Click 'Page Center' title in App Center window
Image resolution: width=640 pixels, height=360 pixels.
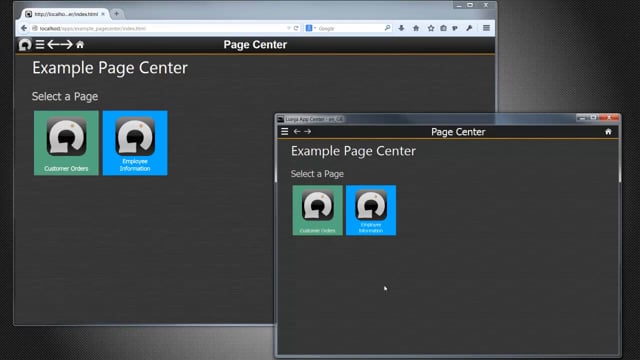click(x=458, y=132)
